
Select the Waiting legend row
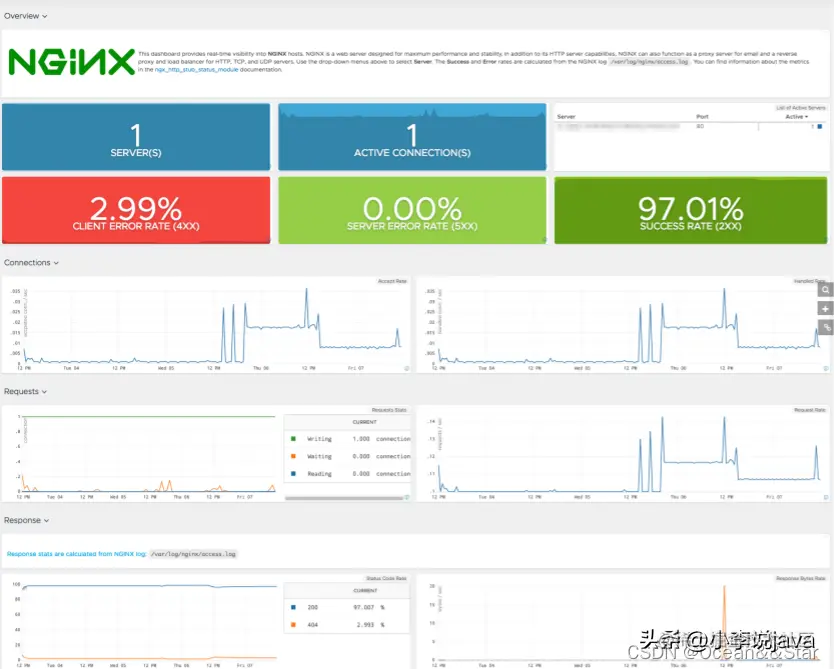347,456
